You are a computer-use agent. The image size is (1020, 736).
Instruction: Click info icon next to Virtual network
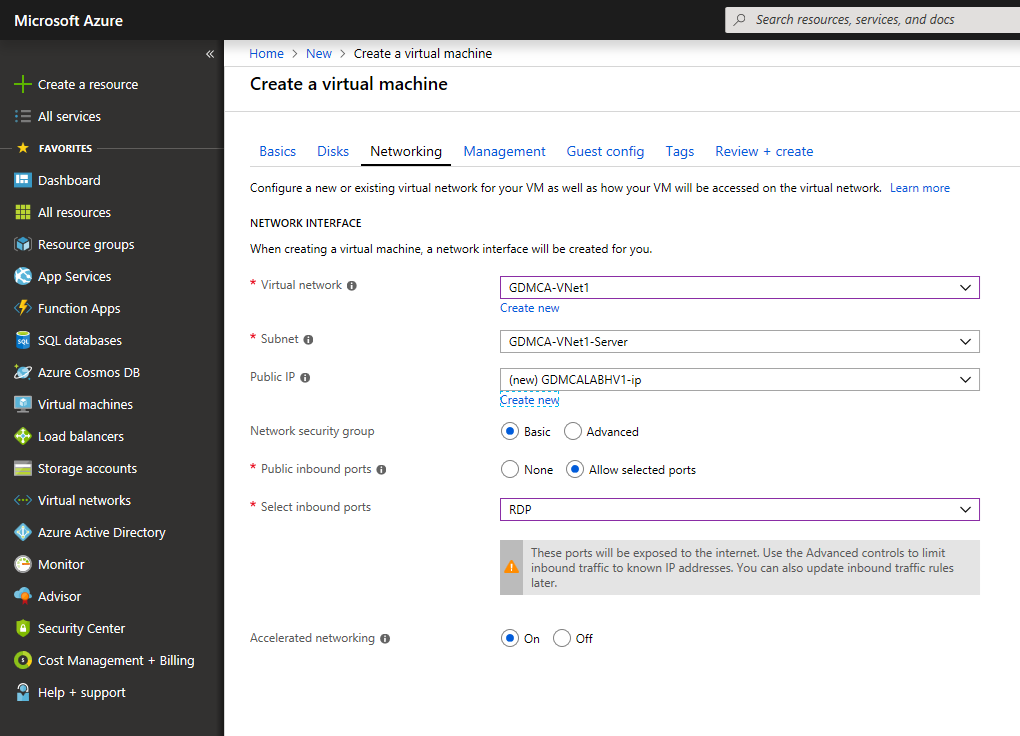coord(352,286)
